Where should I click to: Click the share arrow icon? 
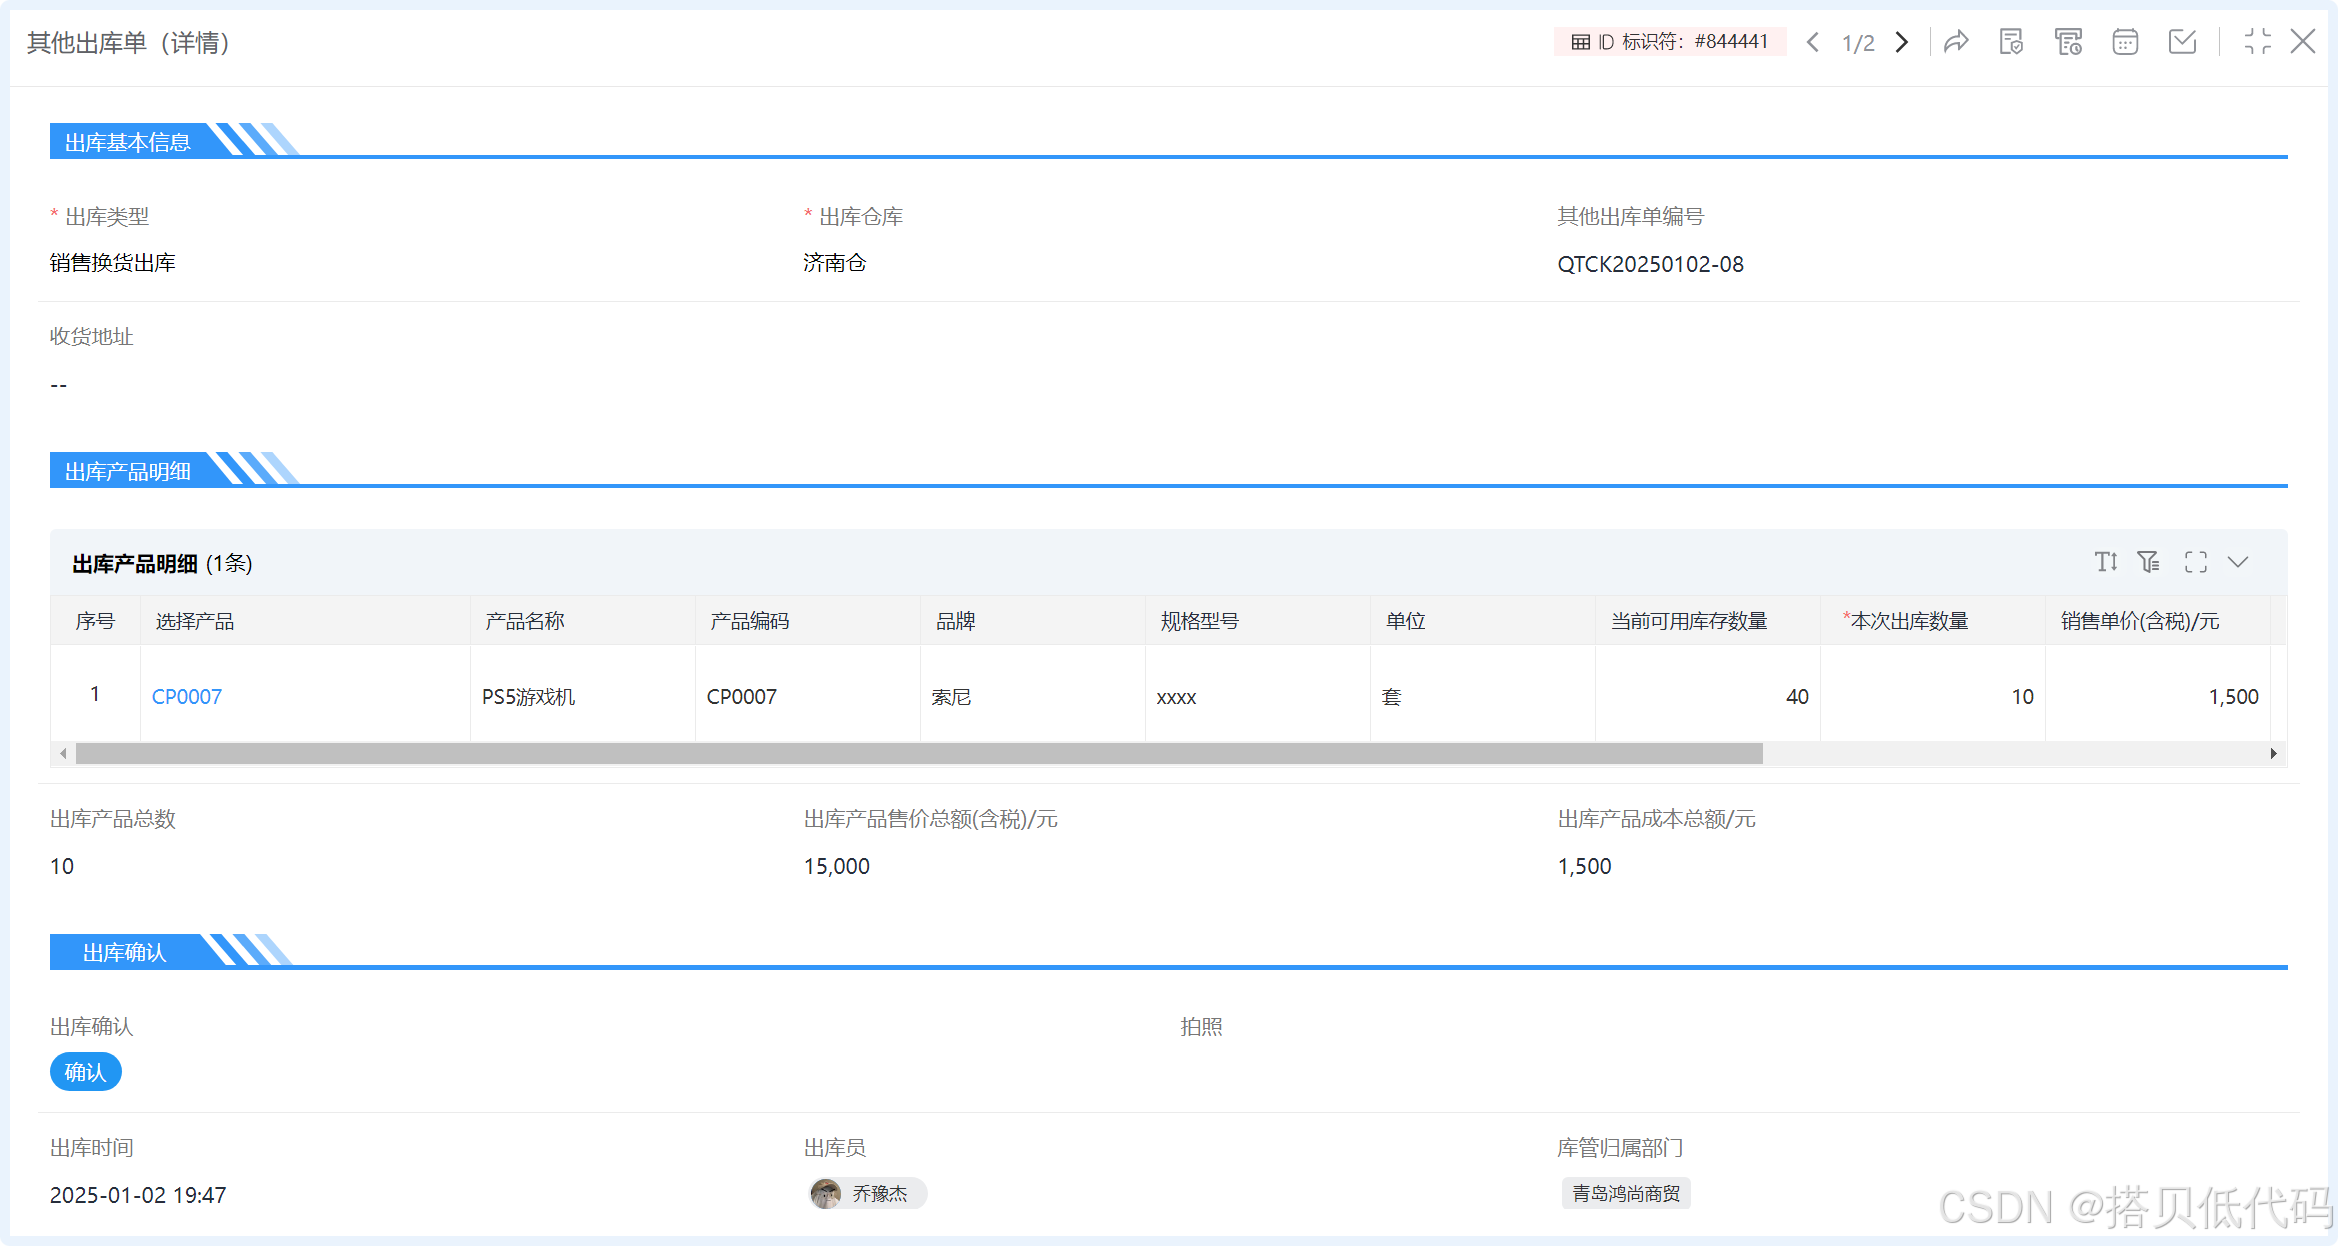(1956, 42)
